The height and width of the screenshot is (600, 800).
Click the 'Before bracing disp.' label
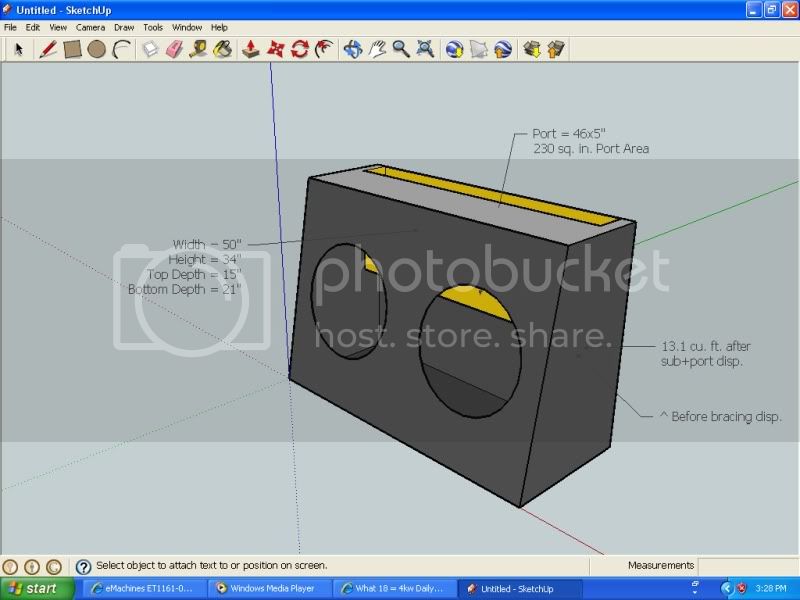click(726, 416)
